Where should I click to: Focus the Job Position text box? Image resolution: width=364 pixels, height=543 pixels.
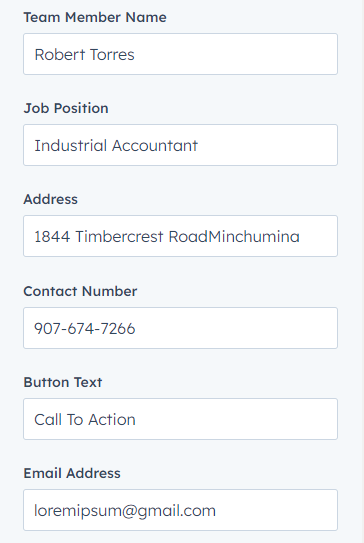pos(180,145)
